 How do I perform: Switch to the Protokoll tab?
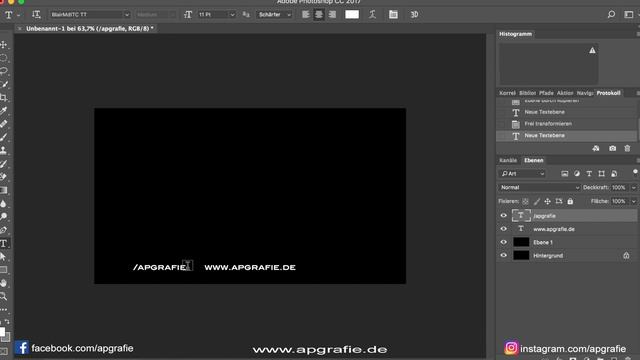coord(609,93)
